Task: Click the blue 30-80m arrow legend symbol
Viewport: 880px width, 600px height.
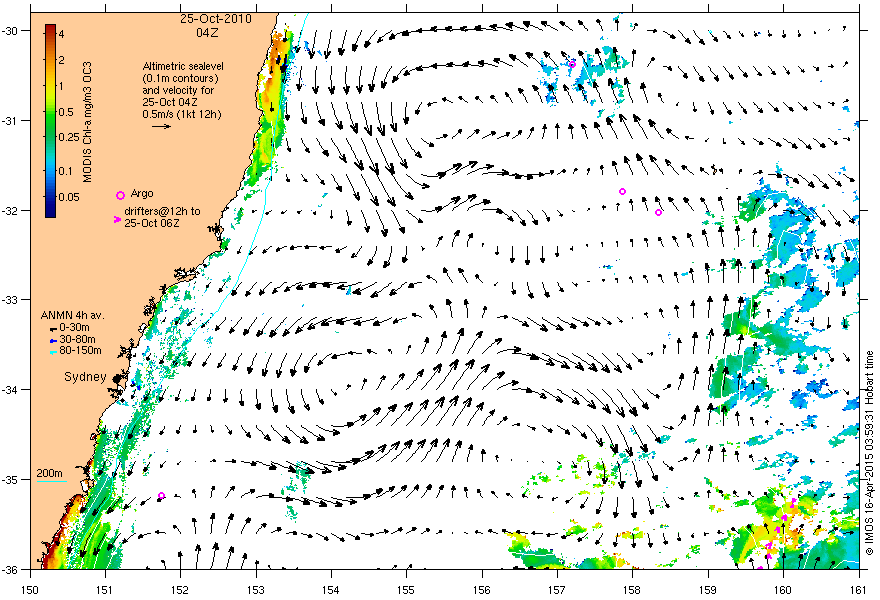Action: 53,340
